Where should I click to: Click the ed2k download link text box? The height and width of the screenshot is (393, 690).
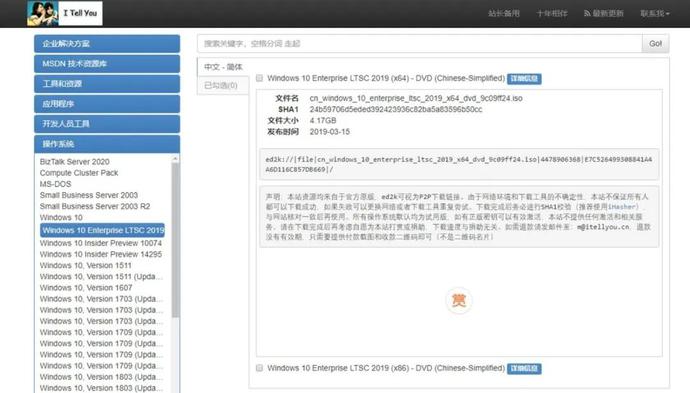click(x=459, y=164)
